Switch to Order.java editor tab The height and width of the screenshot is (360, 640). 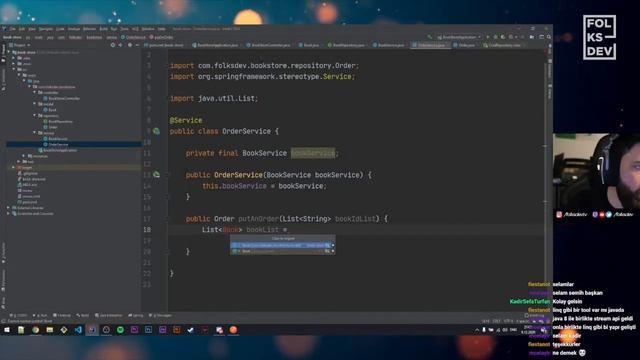pos(464,45)
